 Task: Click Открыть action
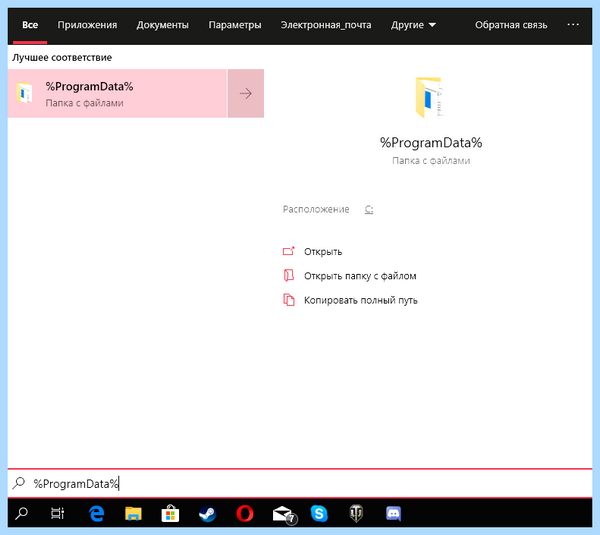point(323,252)
